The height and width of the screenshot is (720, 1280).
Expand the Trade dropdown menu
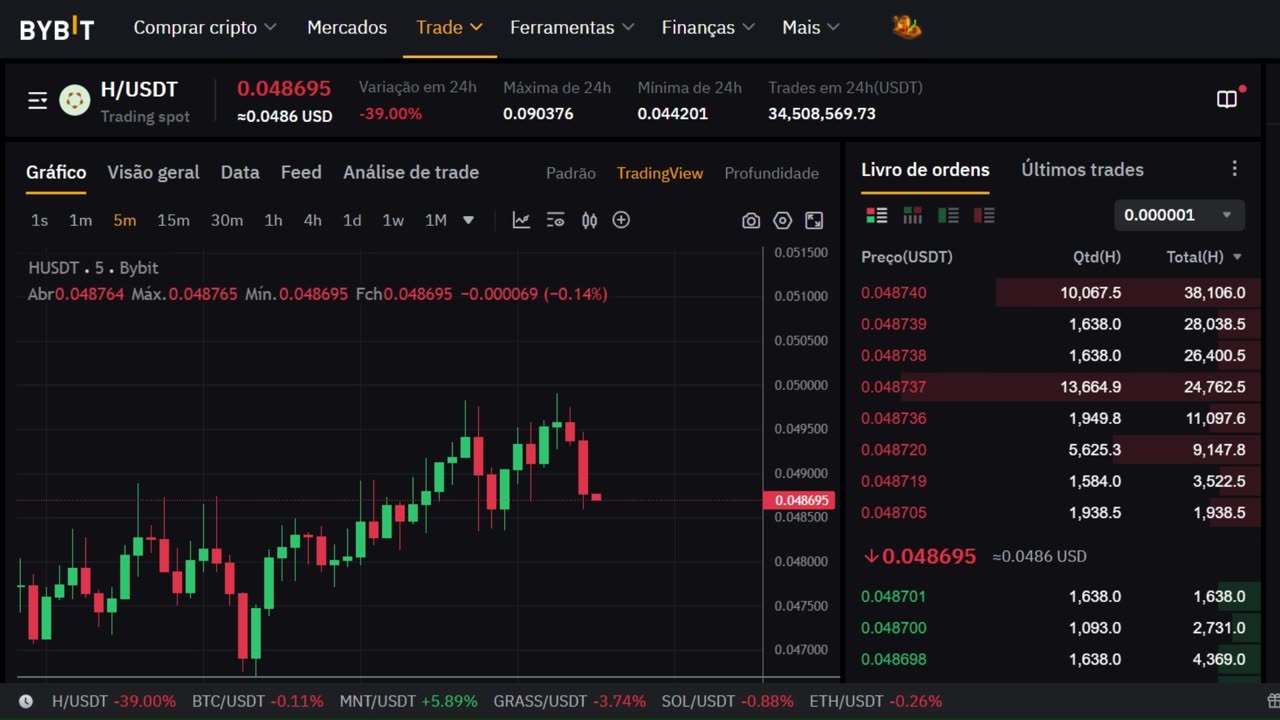point(449,28)
